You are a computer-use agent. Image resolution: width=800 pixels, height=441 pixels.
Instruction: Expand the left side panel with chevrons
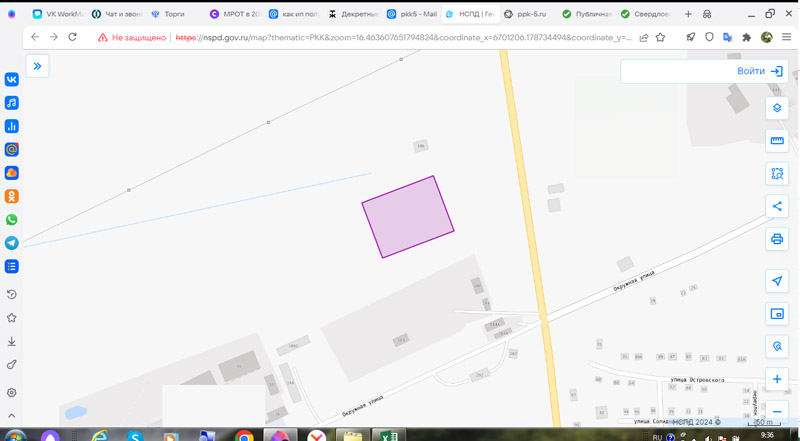(37, 66)
